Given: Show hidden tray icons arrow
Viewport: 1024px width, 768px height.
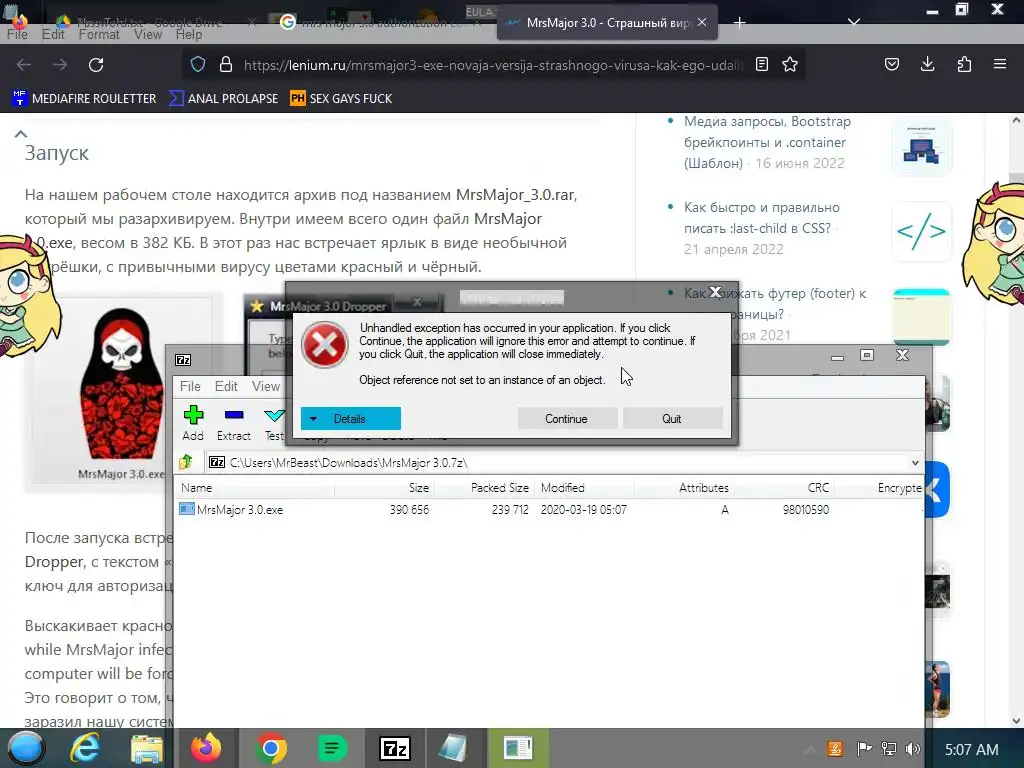Looking at the screenshot, I should (x=810, y=749).
